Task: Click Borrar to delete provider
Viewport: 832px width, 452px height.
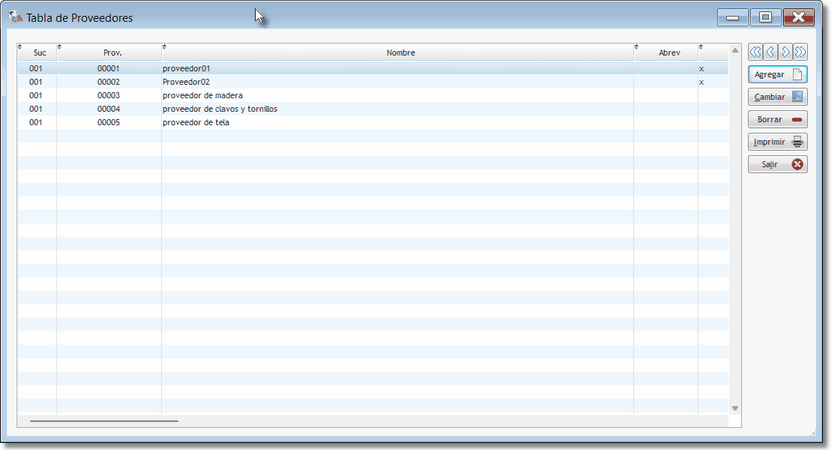Action: click(x=778, y=119)
